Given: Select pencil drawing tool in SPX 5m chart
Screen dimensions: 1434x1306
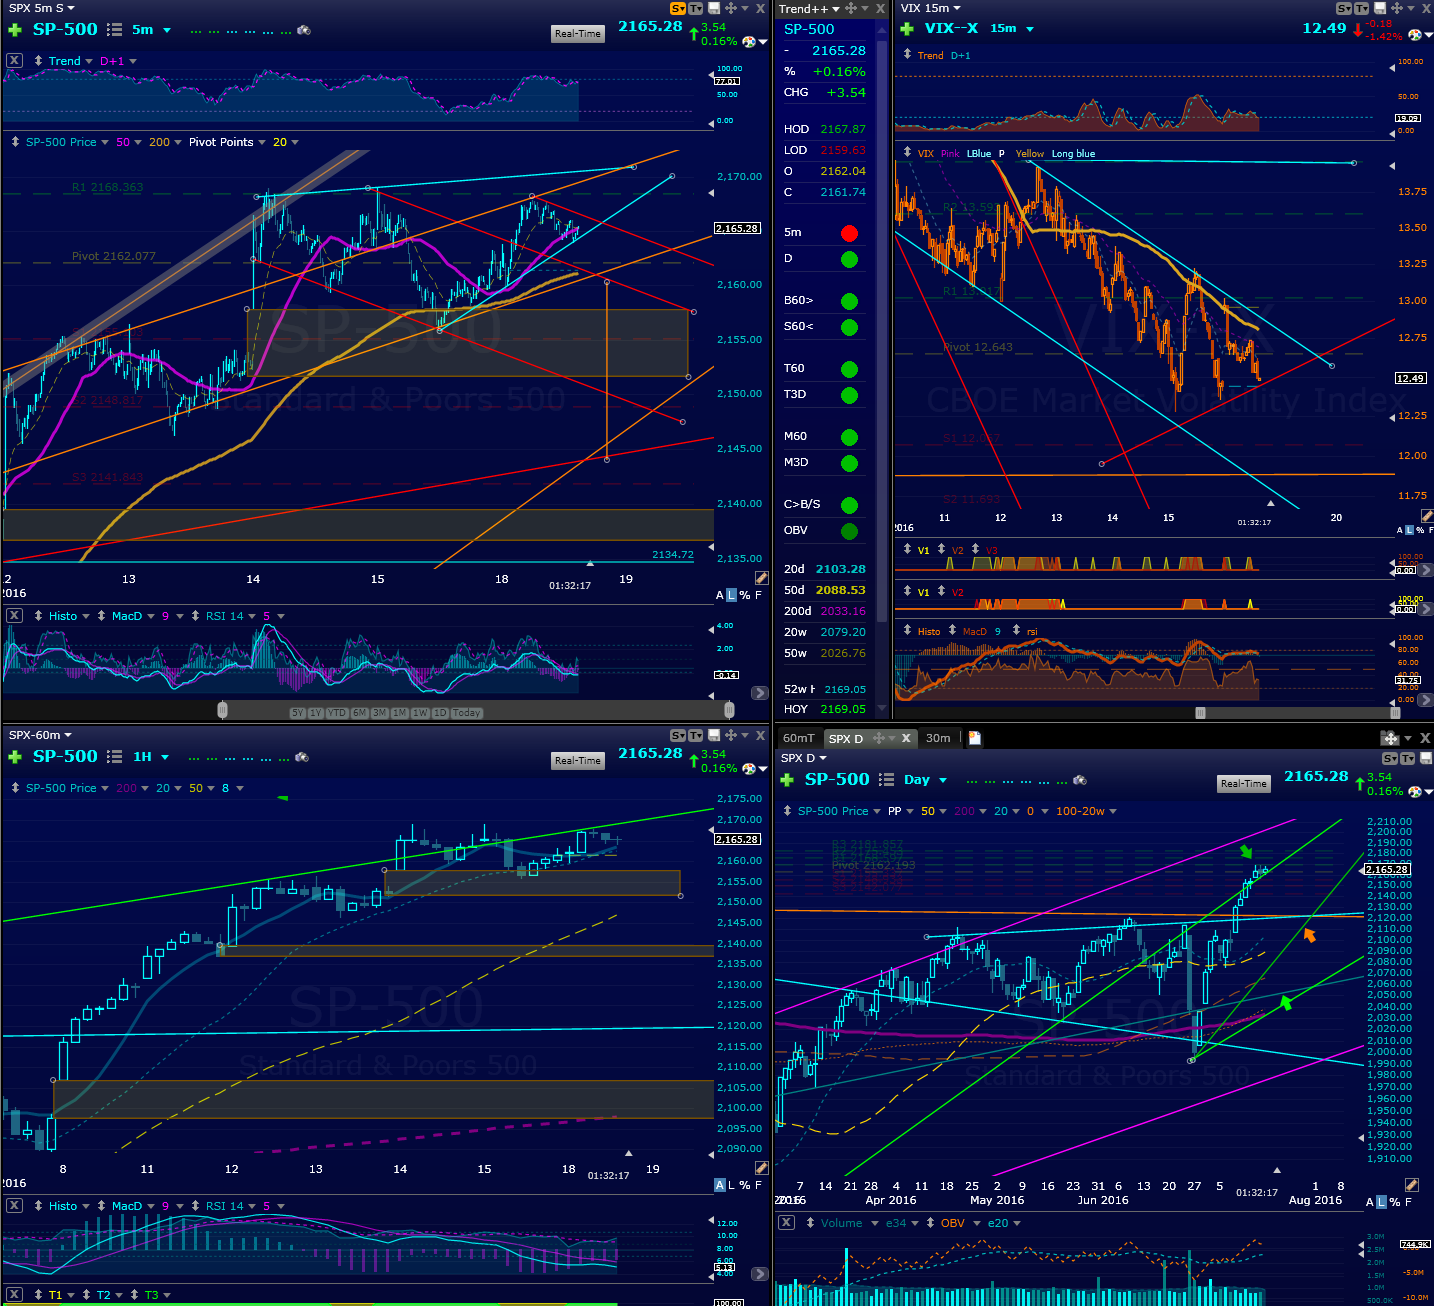Looking at the screenshot, I should pyautogui.click(x=762, y=577).
